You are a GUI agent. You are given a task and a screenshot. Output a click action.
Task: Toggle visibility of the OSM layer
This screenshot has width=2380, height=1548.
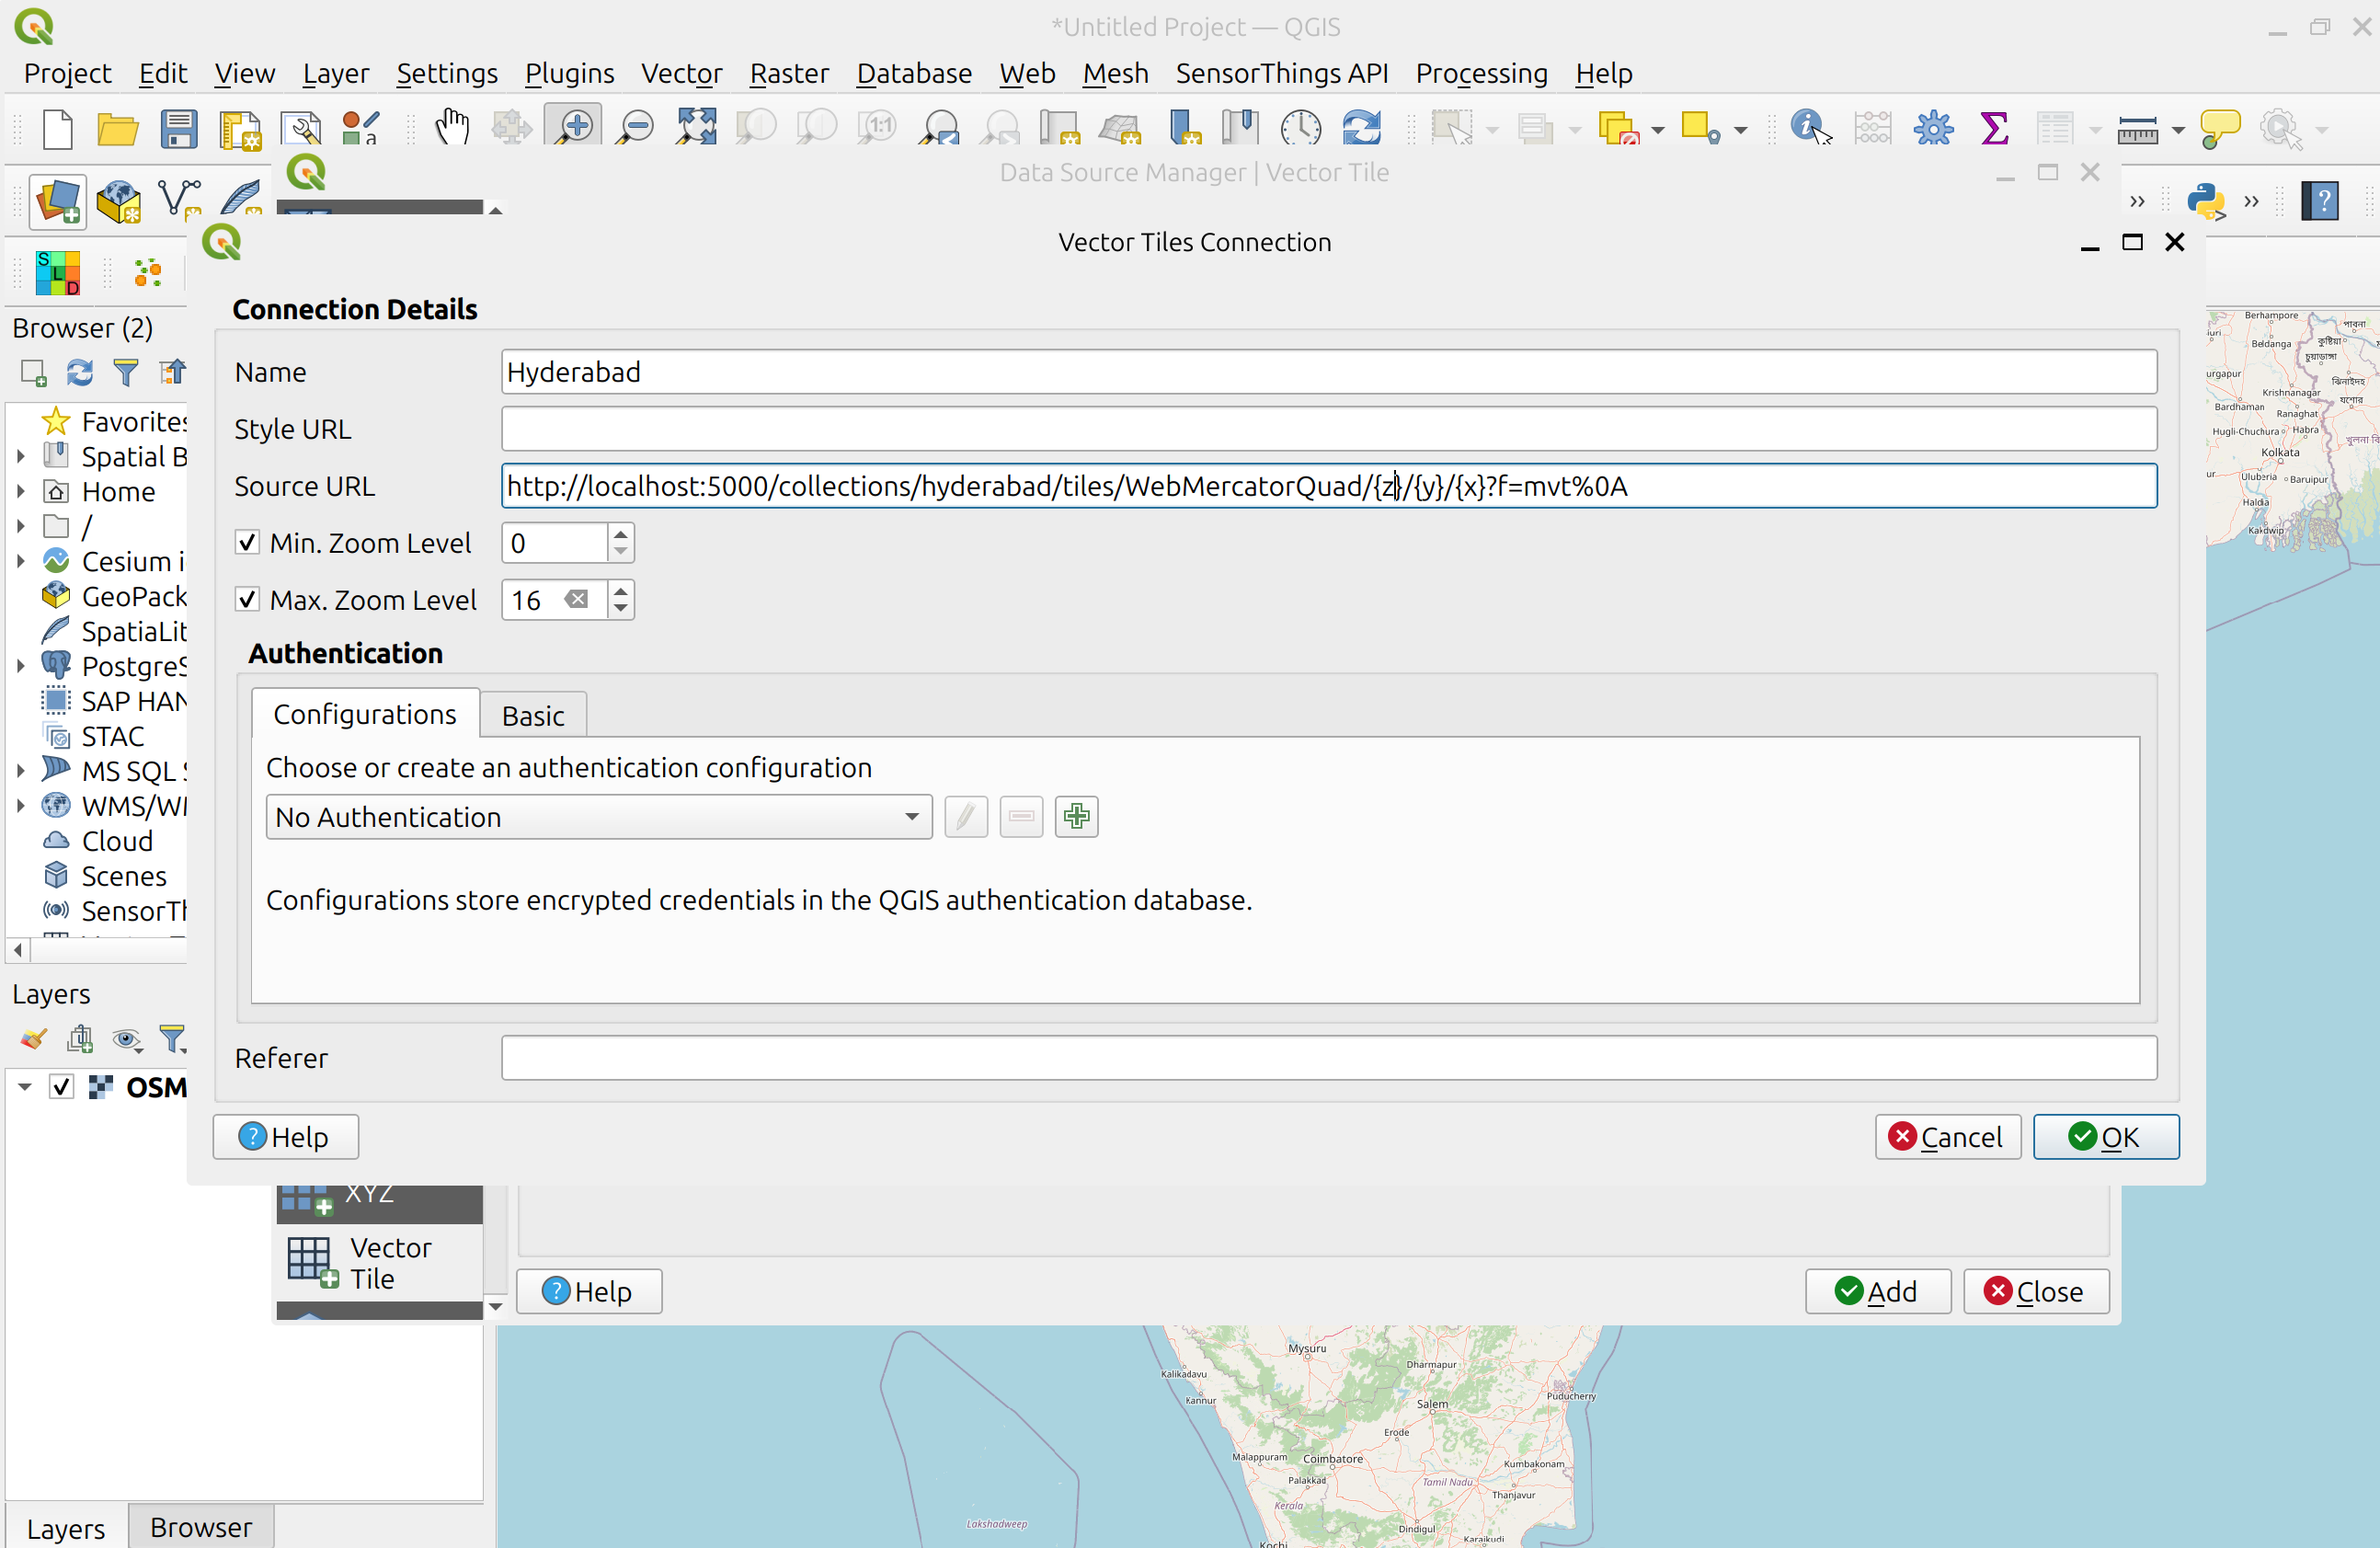[x=62, y=1087]
